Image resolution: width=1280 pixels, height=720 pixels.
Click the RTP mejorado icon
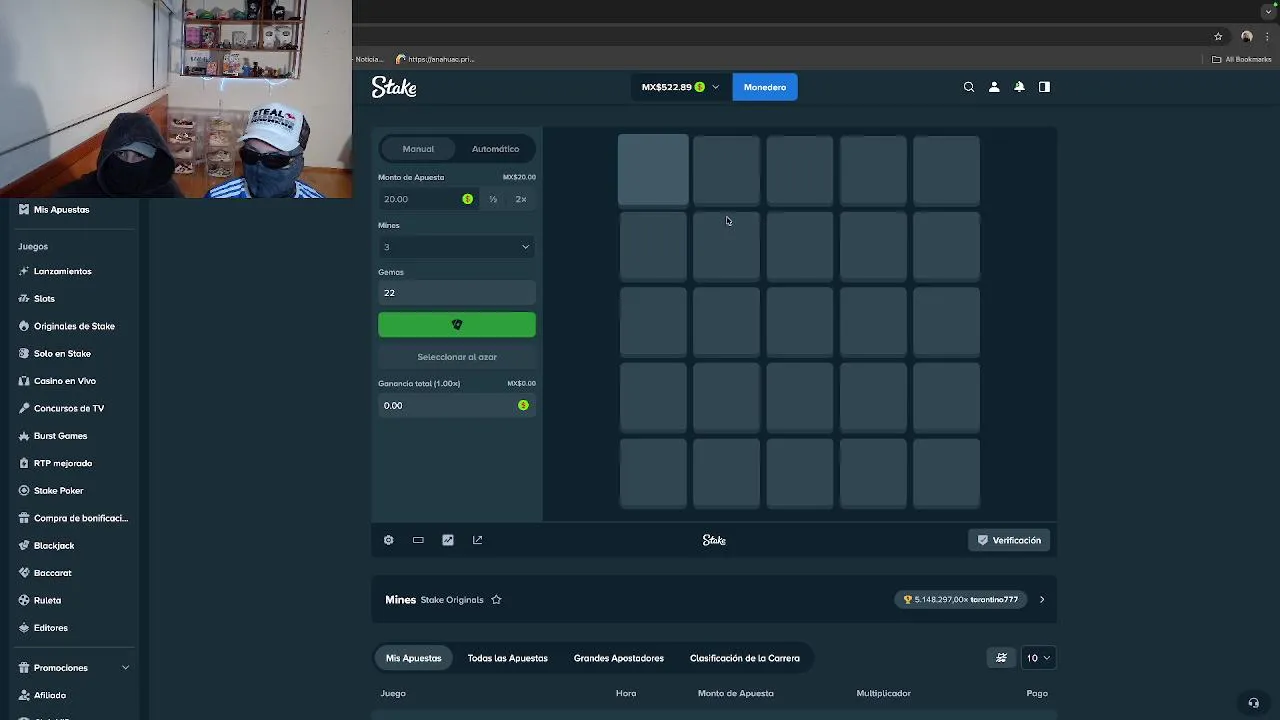click(24, 463)
